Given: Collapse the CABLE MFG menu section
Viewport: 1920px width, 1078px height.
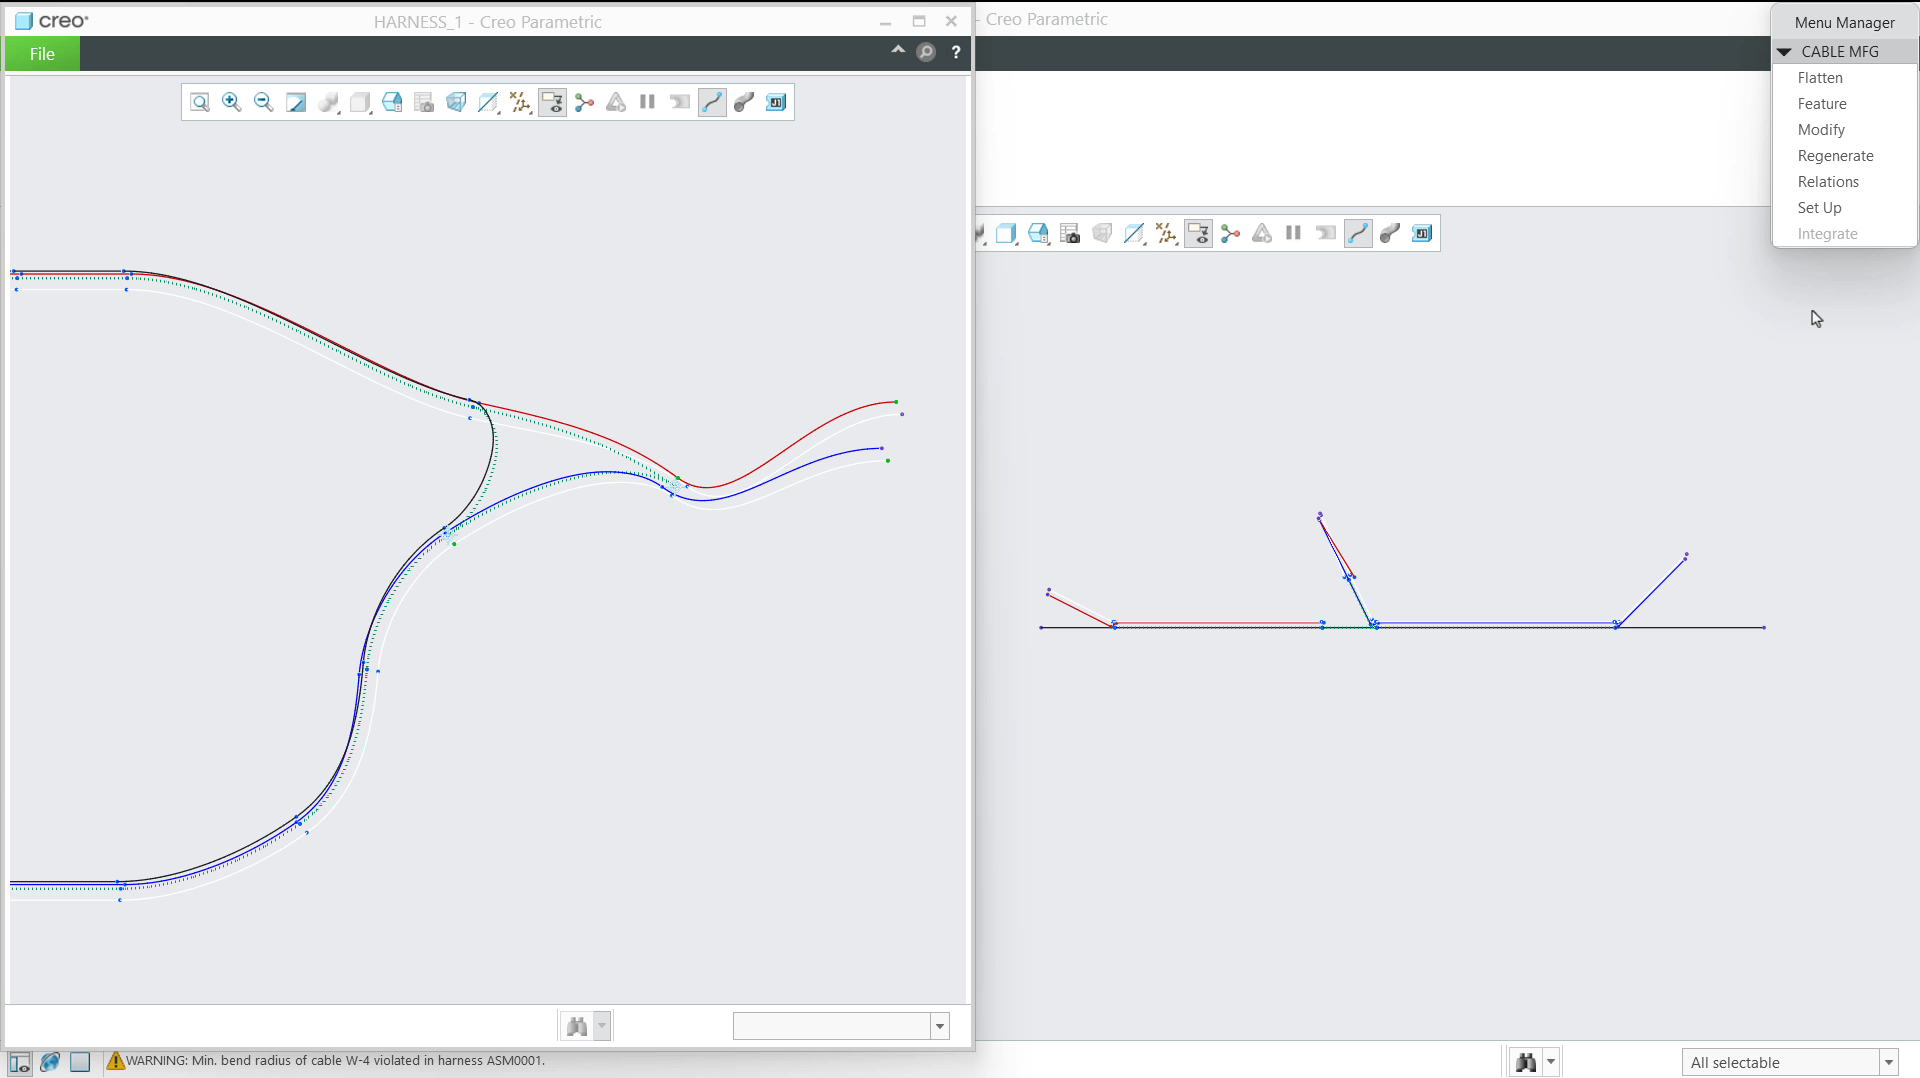Looking at the screenshot, I should (1784, 52).
